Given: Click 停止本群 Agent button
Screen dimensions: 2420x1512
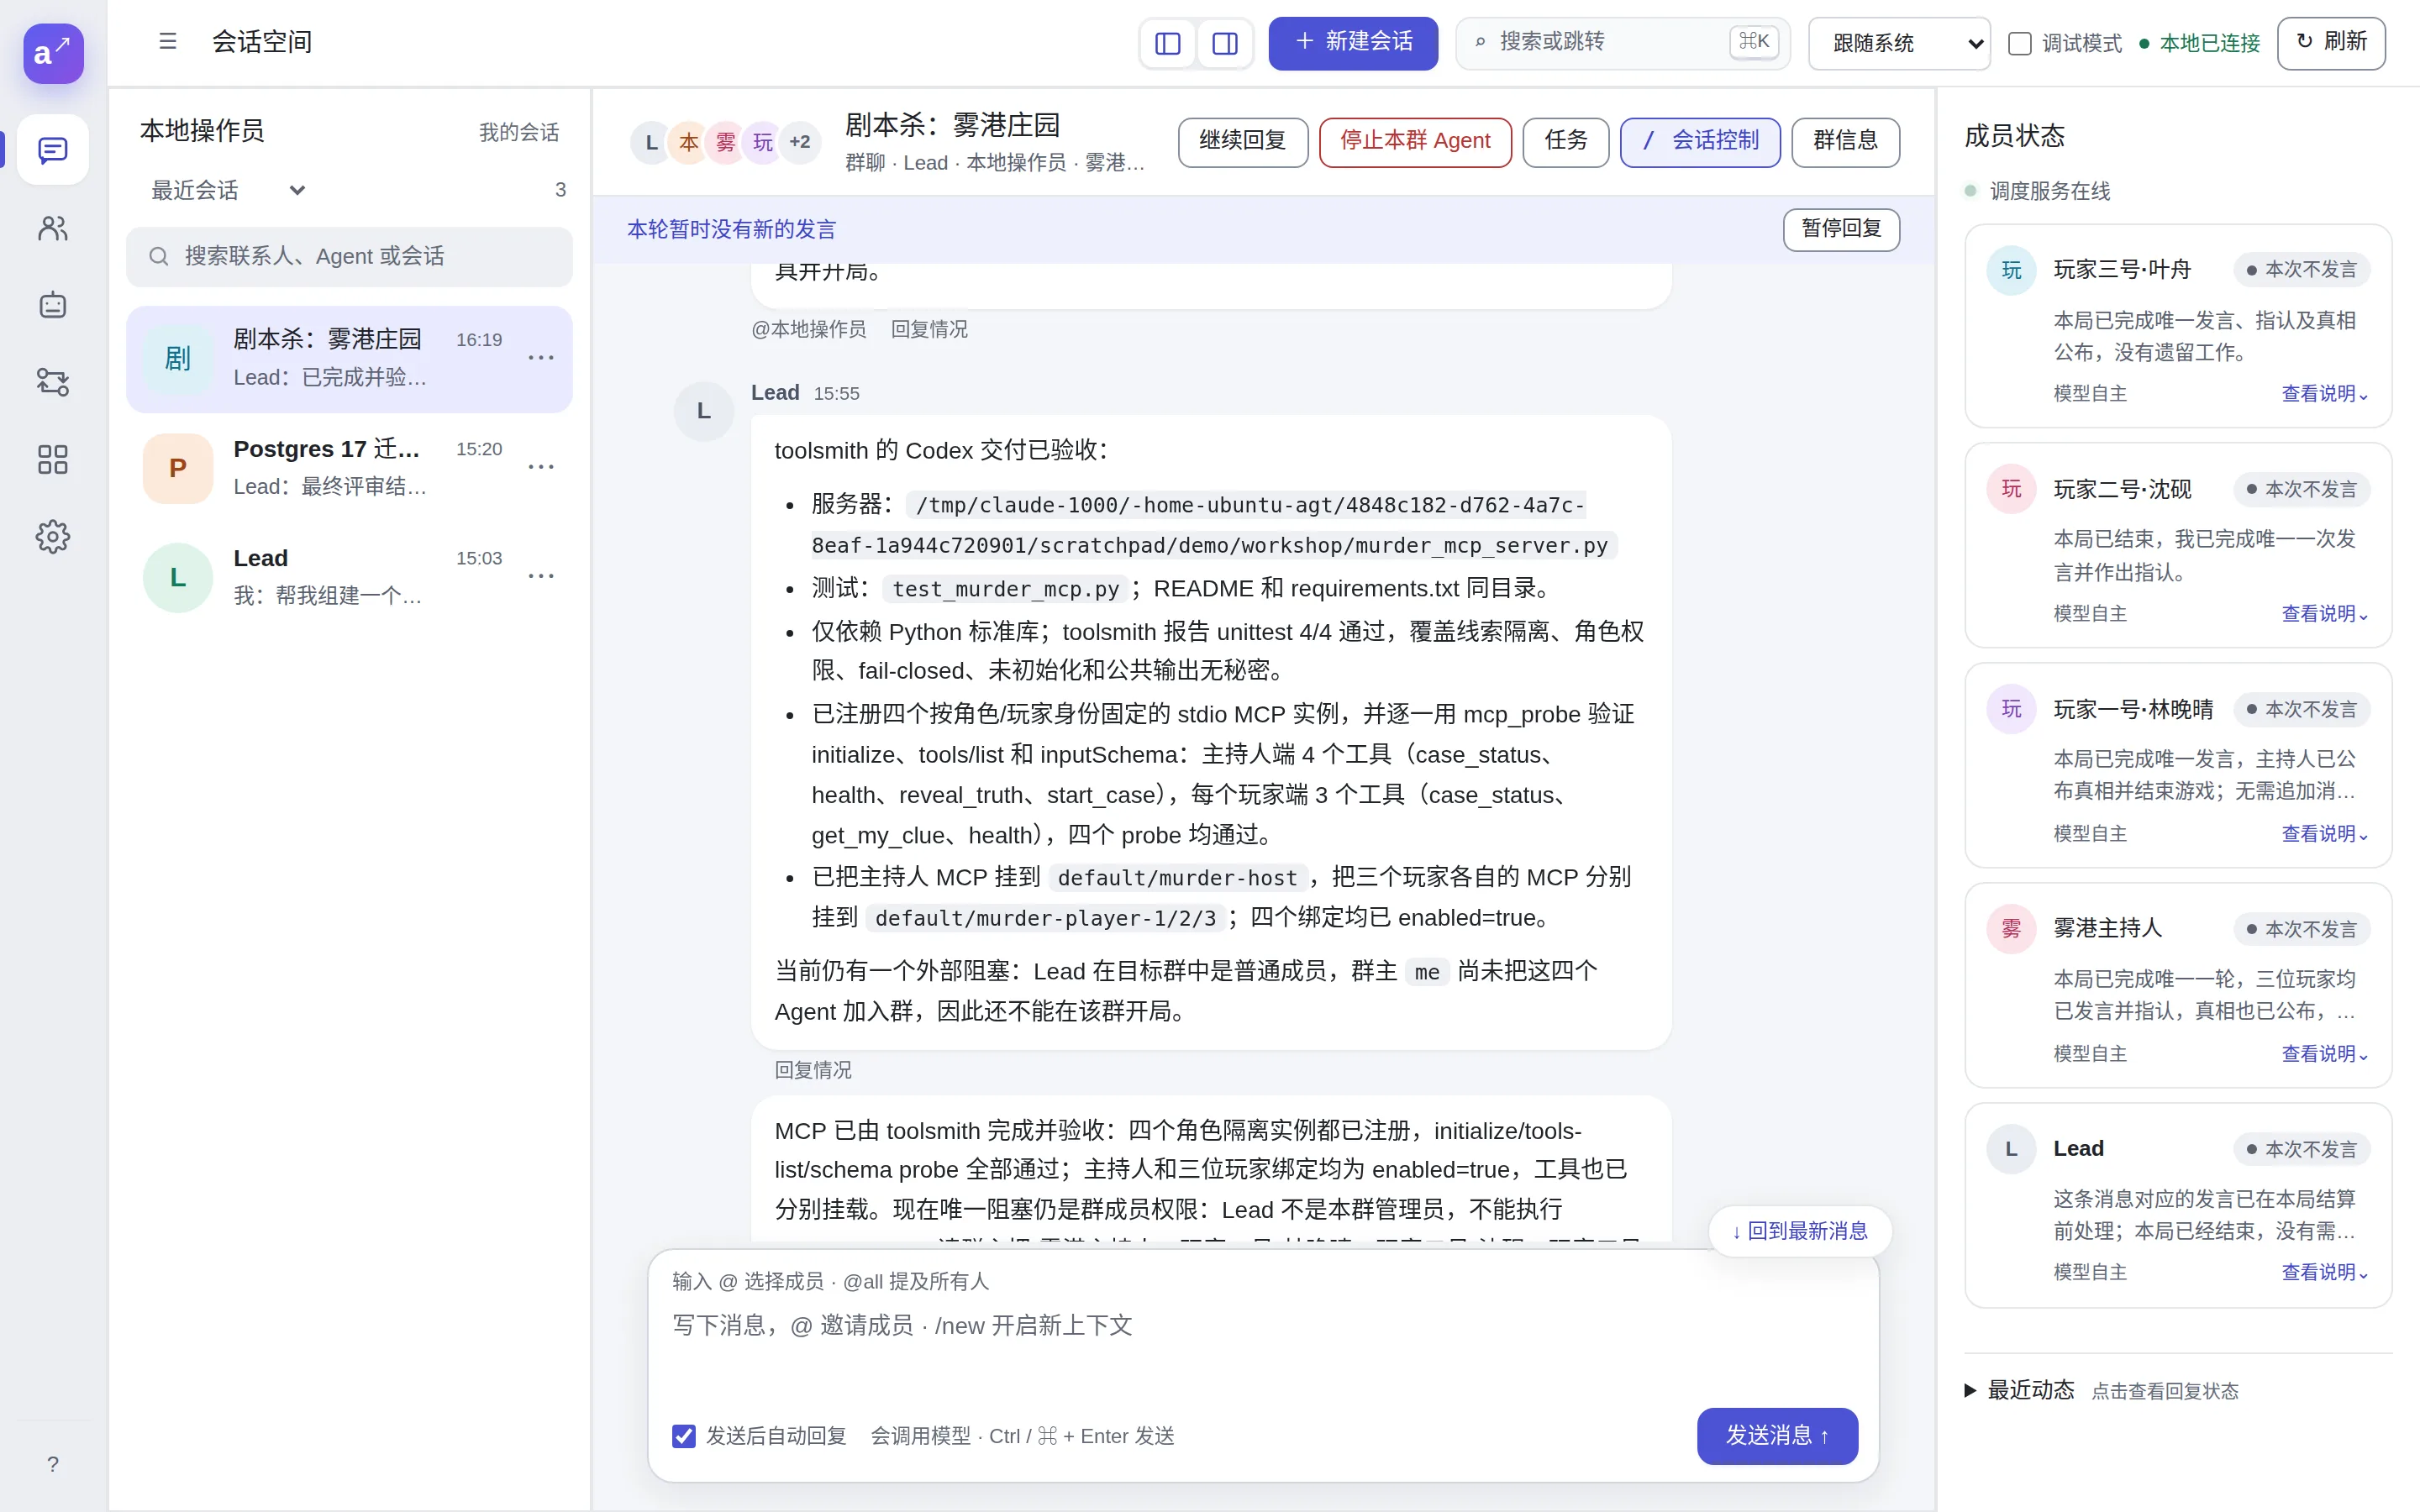Looking at the screenshot, I should click(x=1415, y=142).
